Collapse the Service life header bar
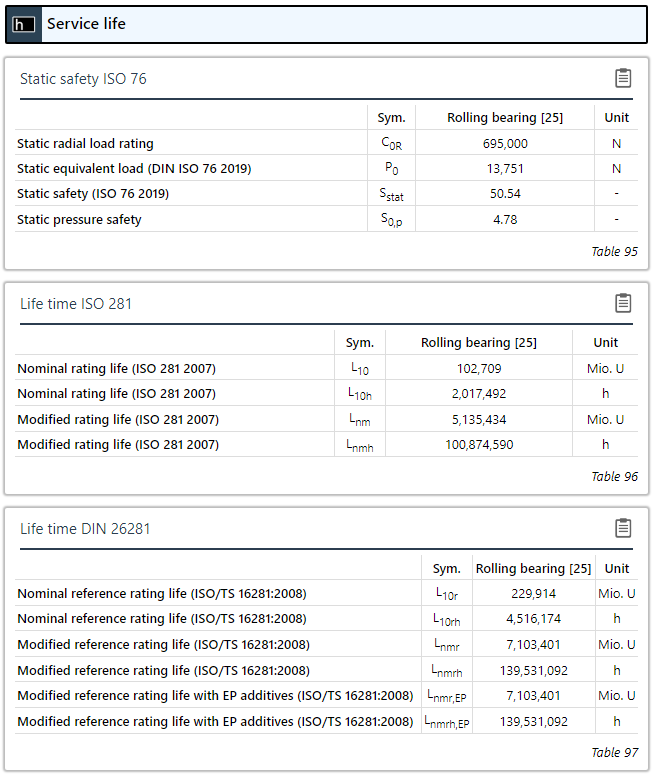Viewport: 653px width, 775px height. (x=326, y=24)
